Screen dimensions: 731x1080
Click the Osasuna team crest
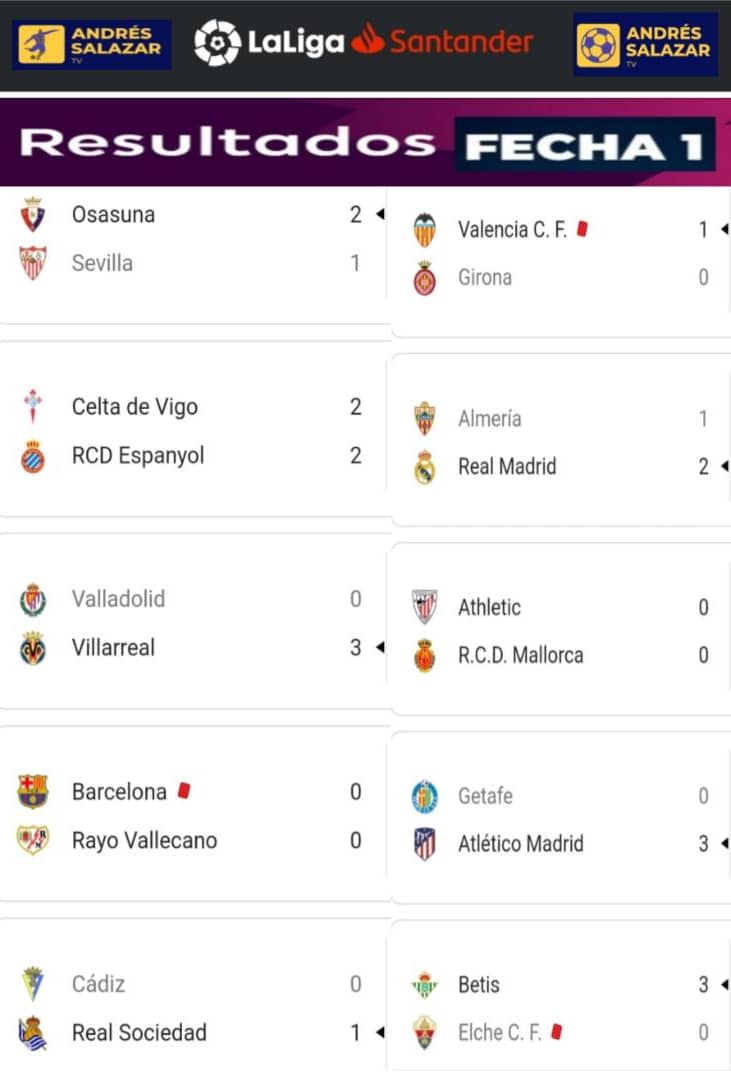(33, 215)
